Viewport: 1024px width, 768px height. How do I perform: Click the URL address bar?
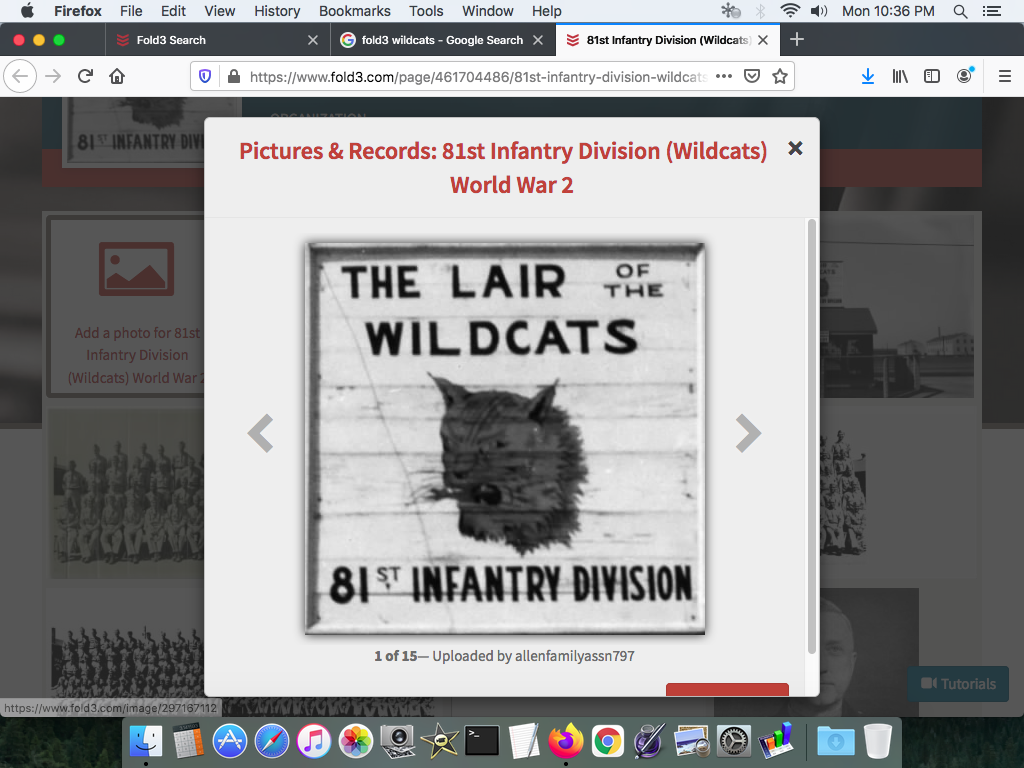(478, 76)
